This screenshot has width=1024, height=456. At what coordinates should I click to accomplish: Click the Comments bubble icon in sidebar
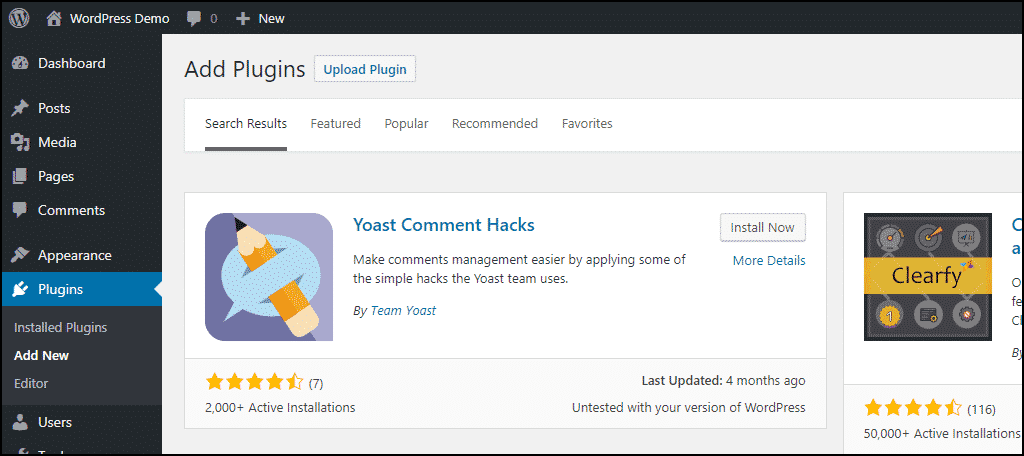tap(20, 210)
